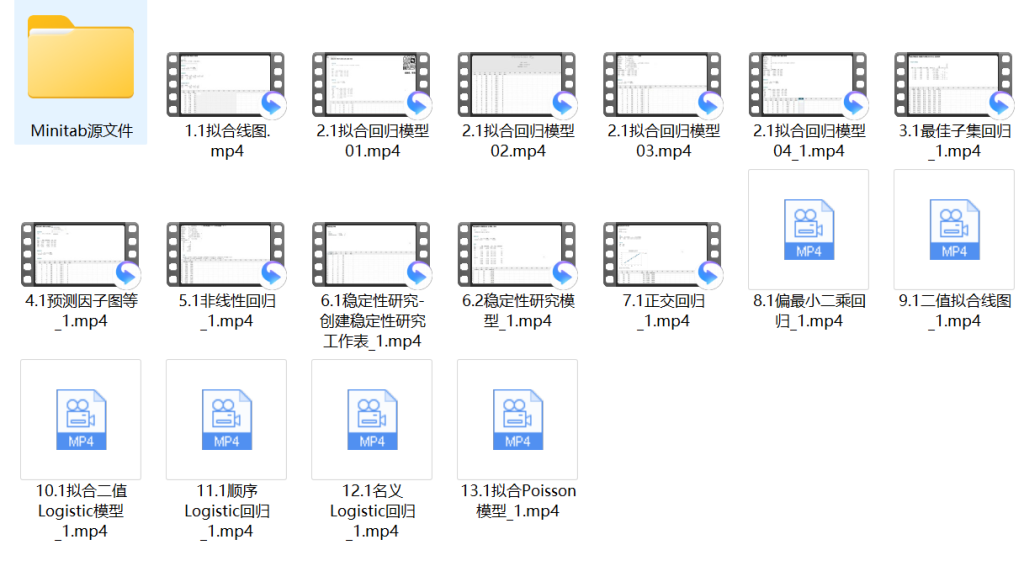Click the 10.1拟合二值Logistic模型_1.mp4 icon
This screenshot has height=566, width=1024.
[81, 420]
